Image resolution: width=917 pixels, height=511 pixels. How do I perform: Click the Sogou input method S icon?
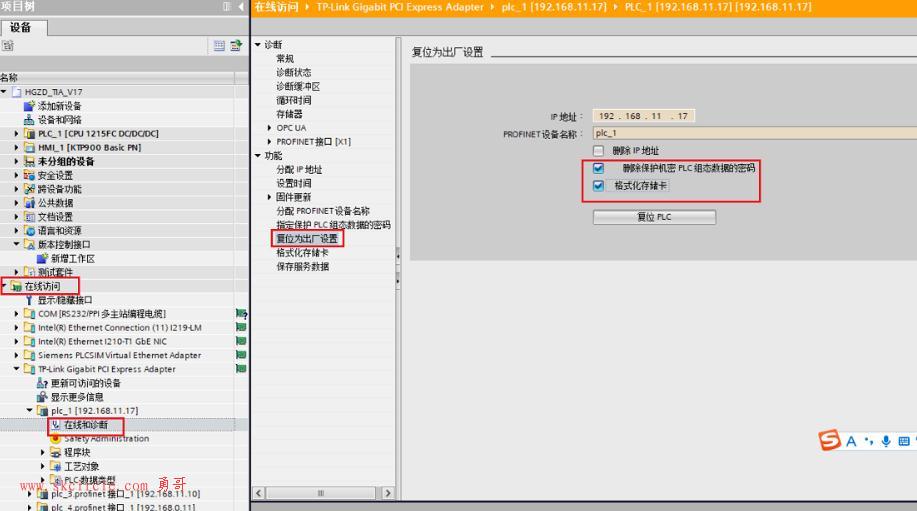829,440
